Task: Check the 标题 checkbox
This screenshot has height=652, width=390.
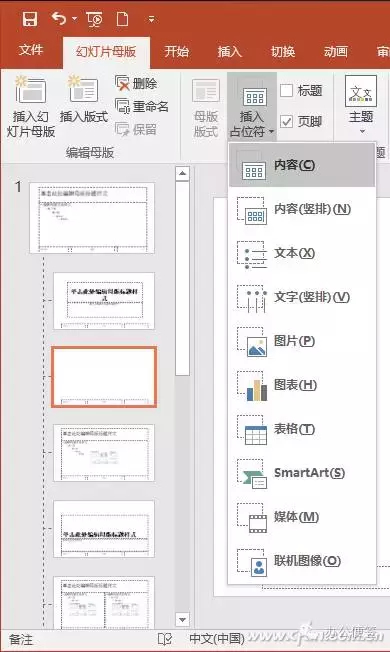Action: point(286,90)
